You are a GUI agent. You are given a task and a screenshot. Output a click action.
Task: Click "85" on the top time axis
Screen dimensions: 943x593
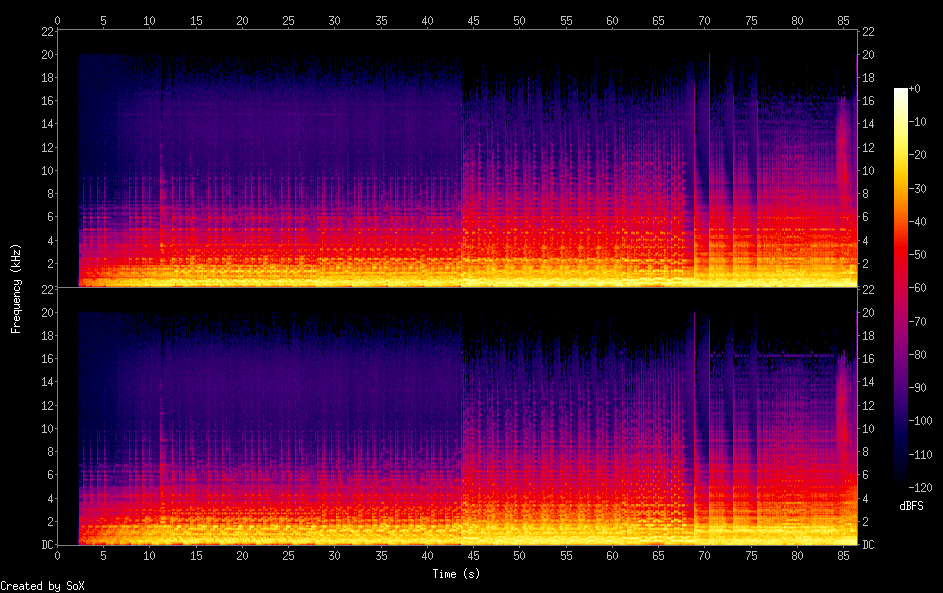pyautogui.click(x=843, y=20)
